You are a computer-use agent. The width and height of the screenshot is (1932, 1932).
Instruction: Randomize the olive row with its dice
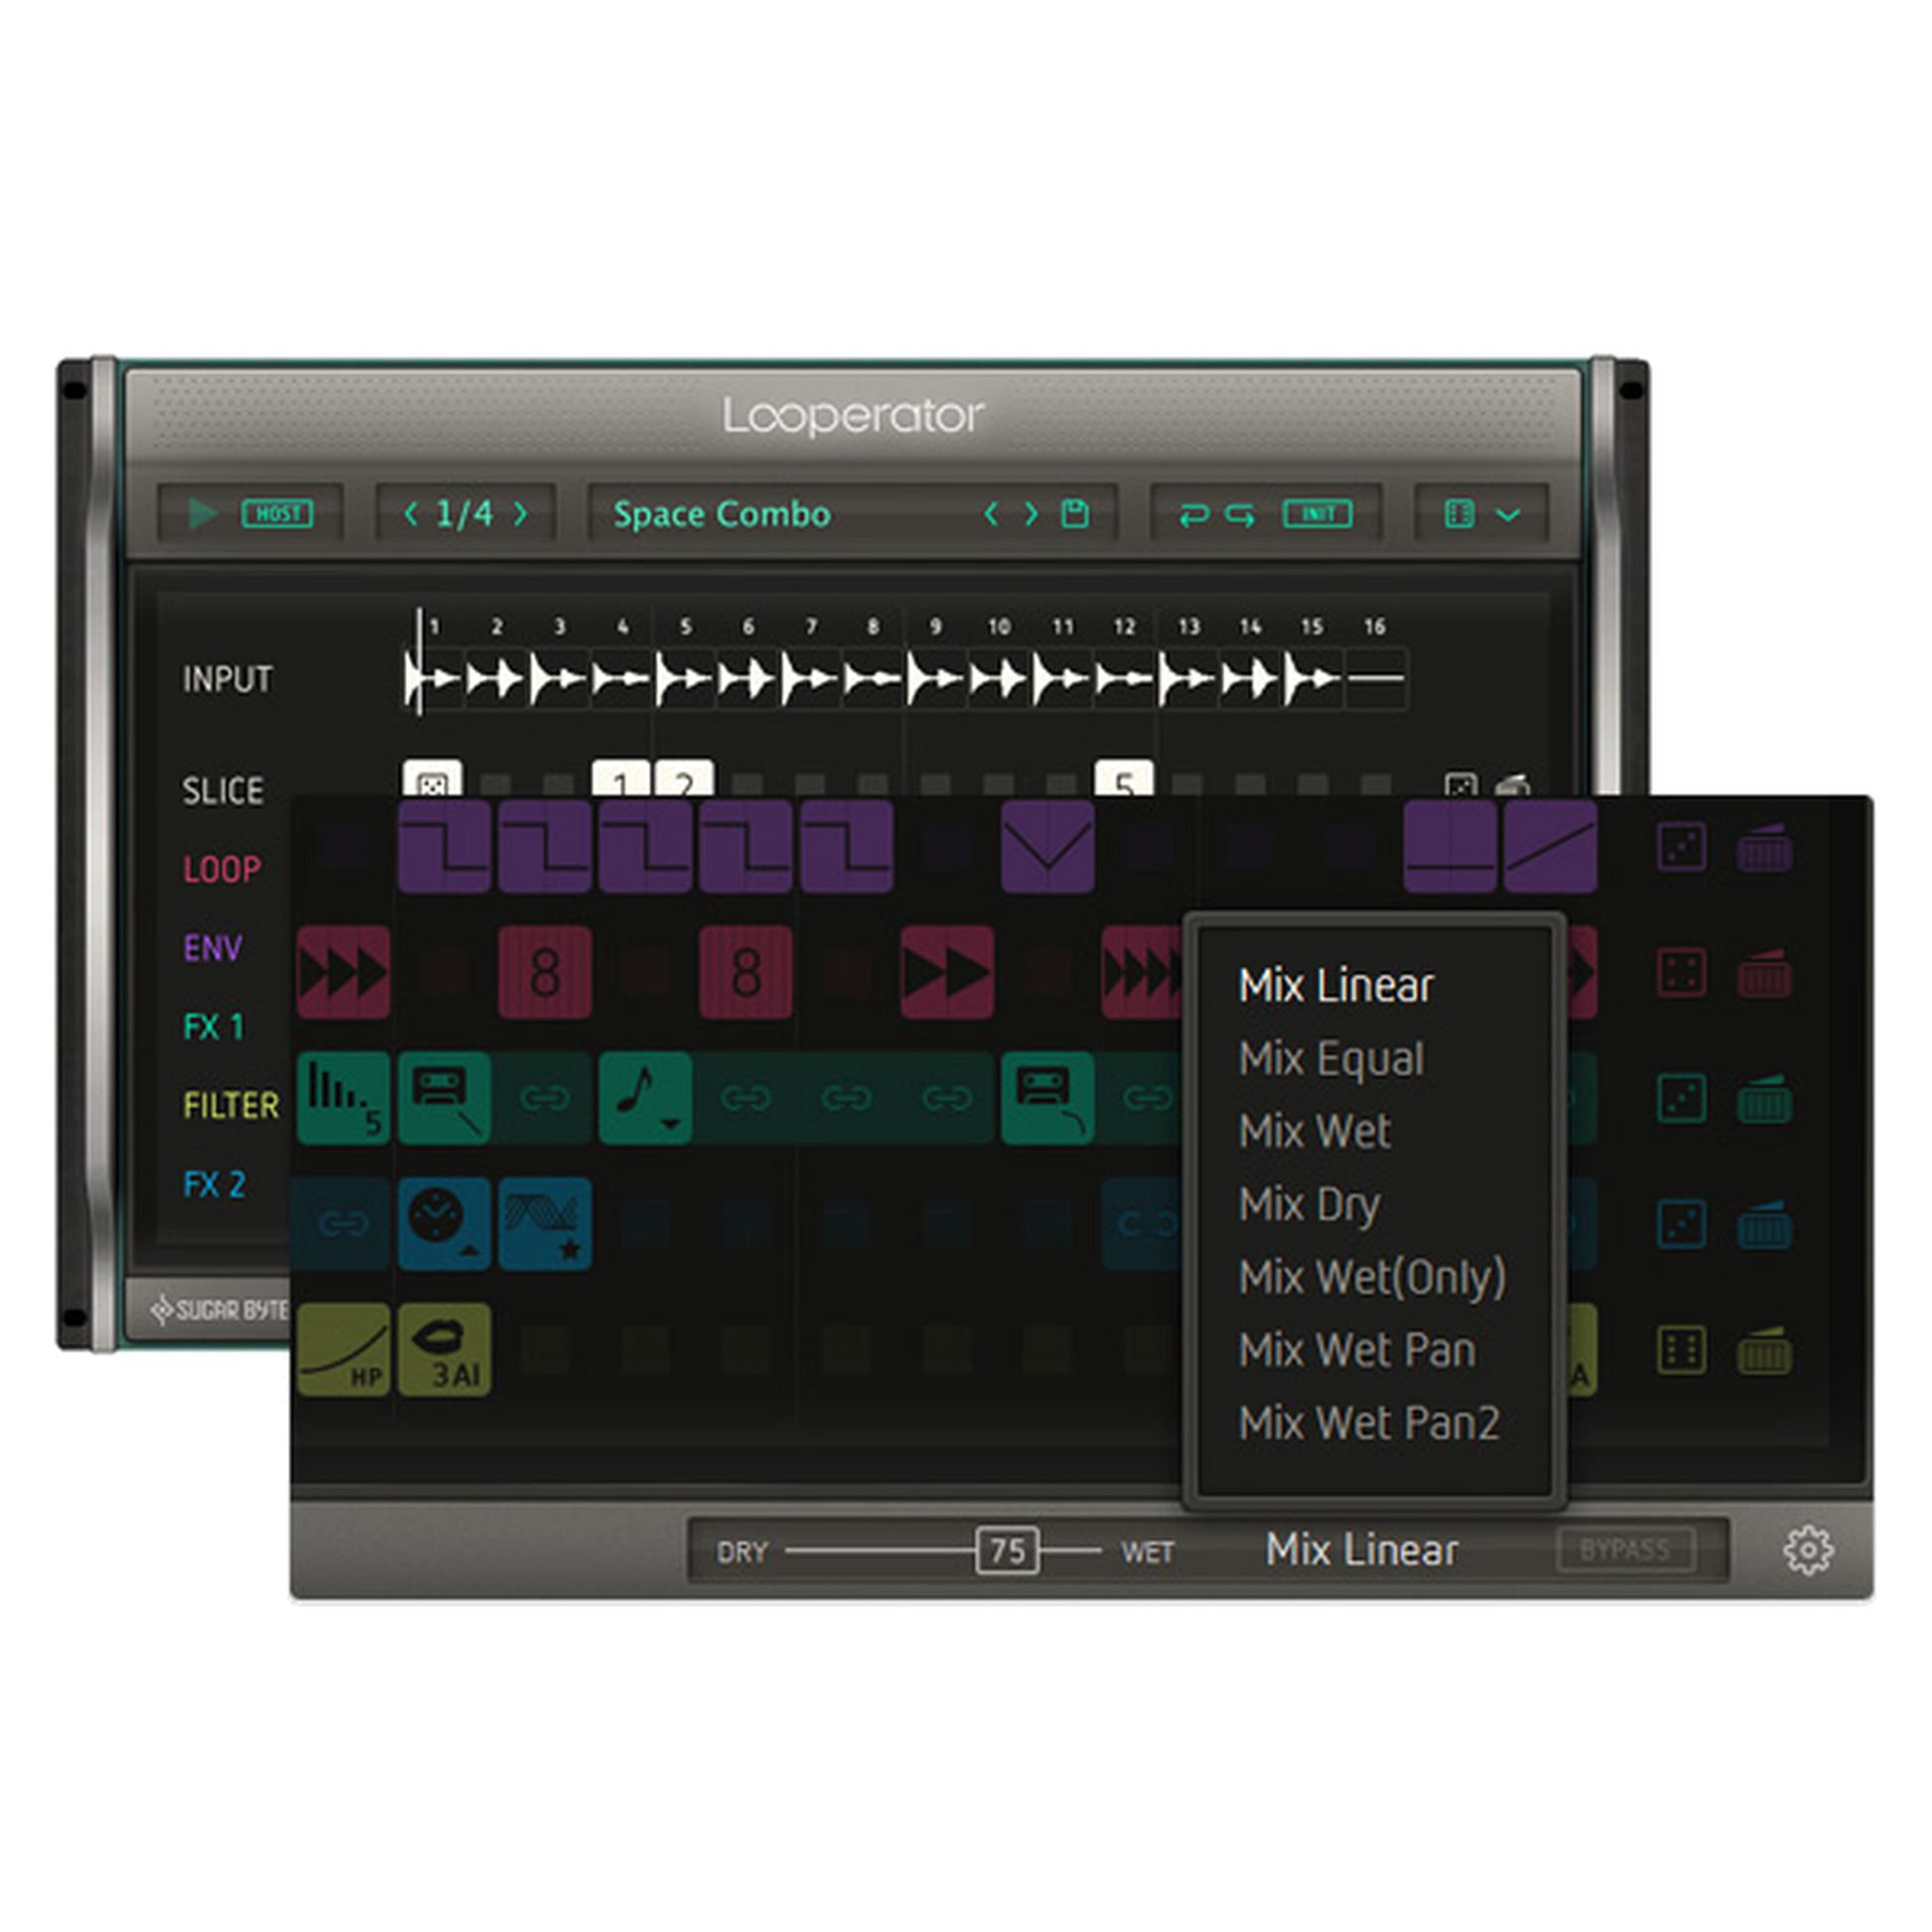pyautogui.click(x=1682, y=1350)
